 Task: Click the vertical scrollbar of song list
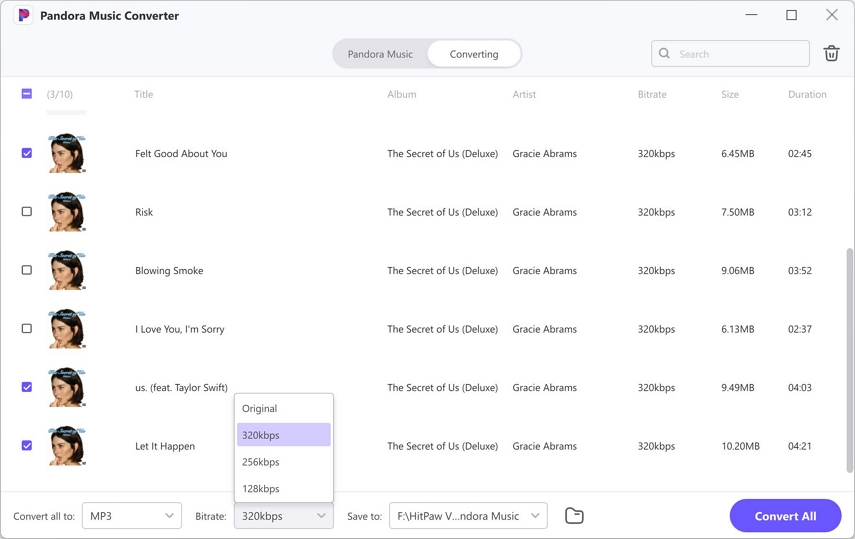pos(848,360)
